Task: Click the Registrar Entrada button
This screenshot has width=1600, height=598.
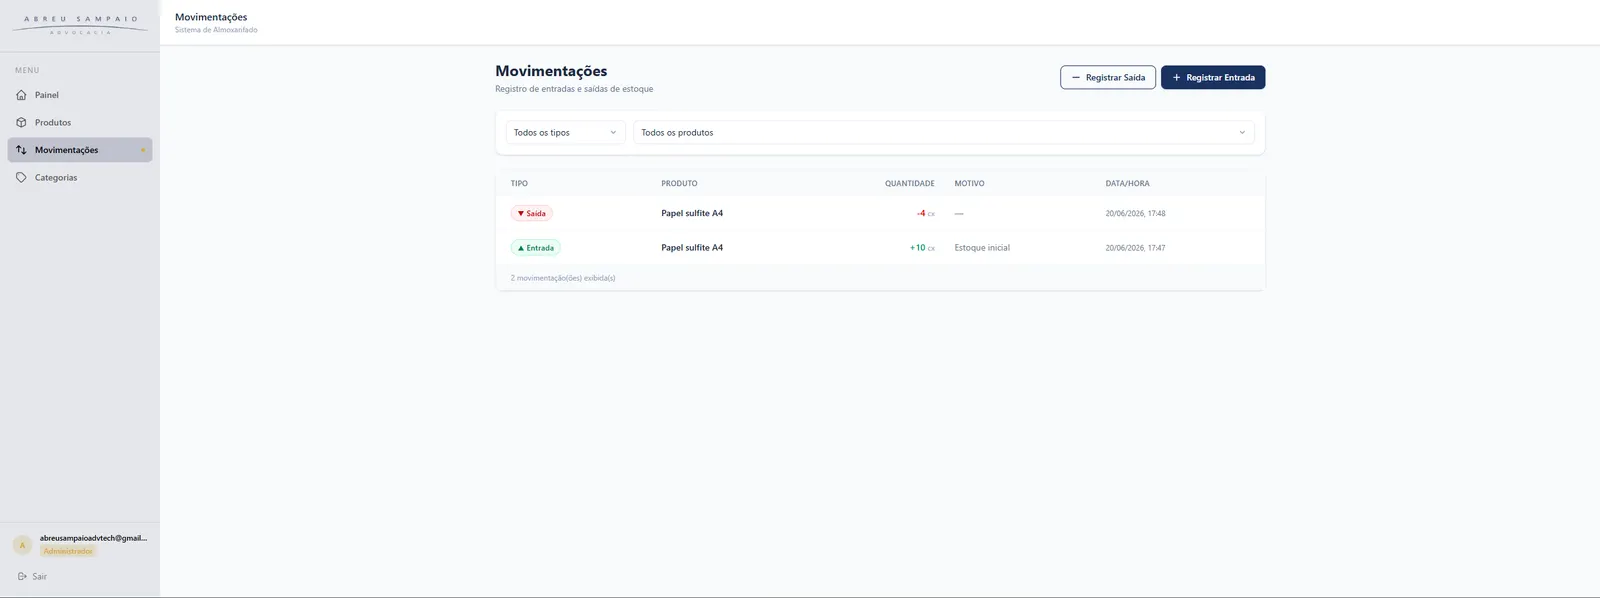Action: pos(1213,77)
